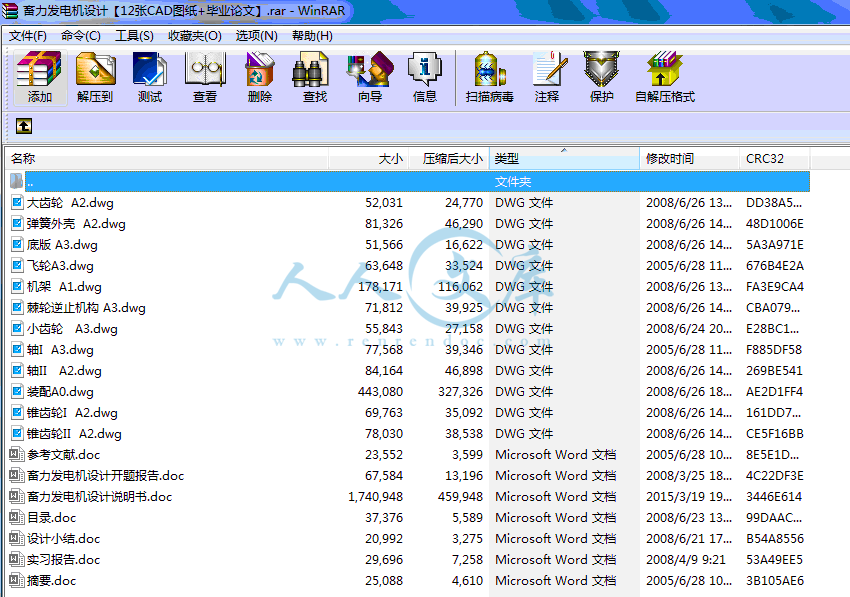Sort by CRC32 column header

coord(775,159)
